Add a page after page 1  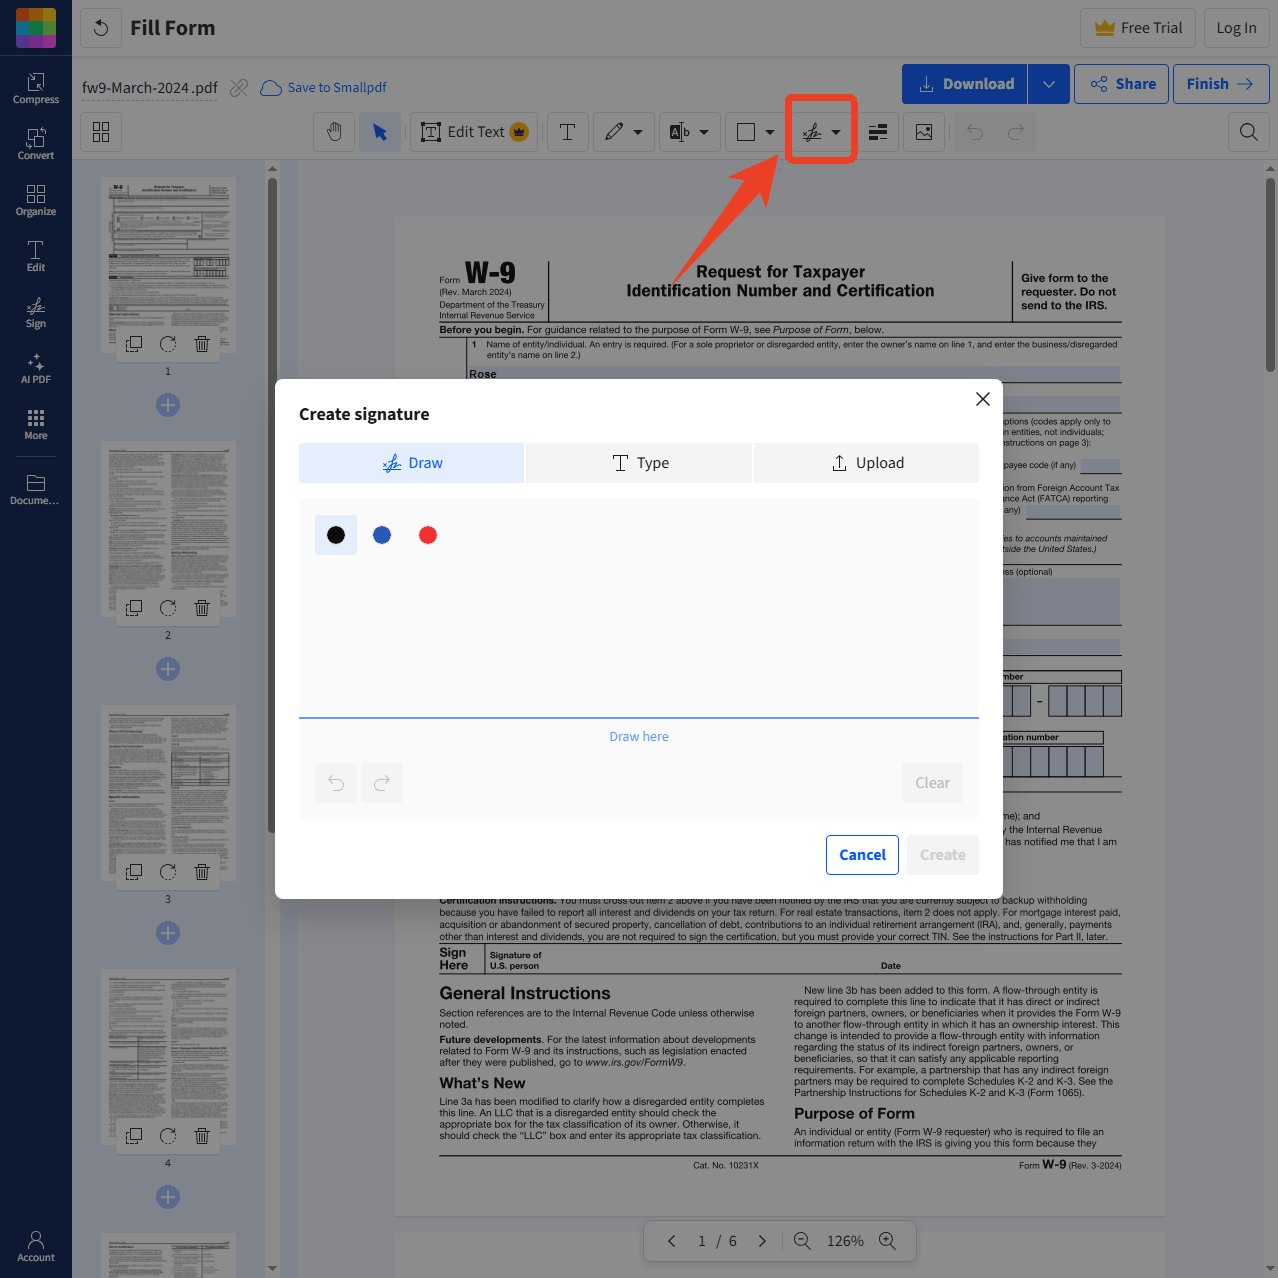tap(168, 405)
